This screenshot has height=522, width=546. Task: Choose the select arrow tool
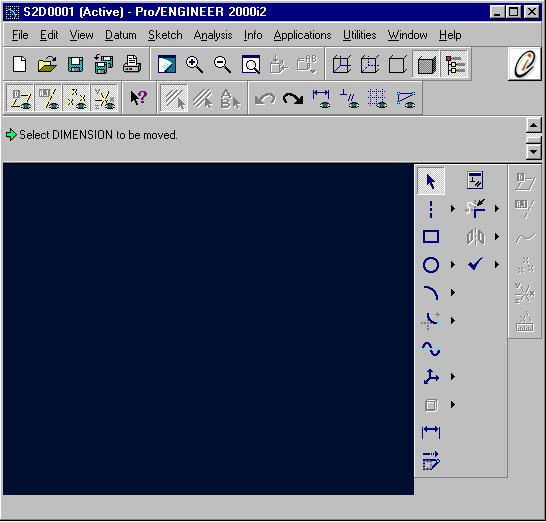pos(431,181)
